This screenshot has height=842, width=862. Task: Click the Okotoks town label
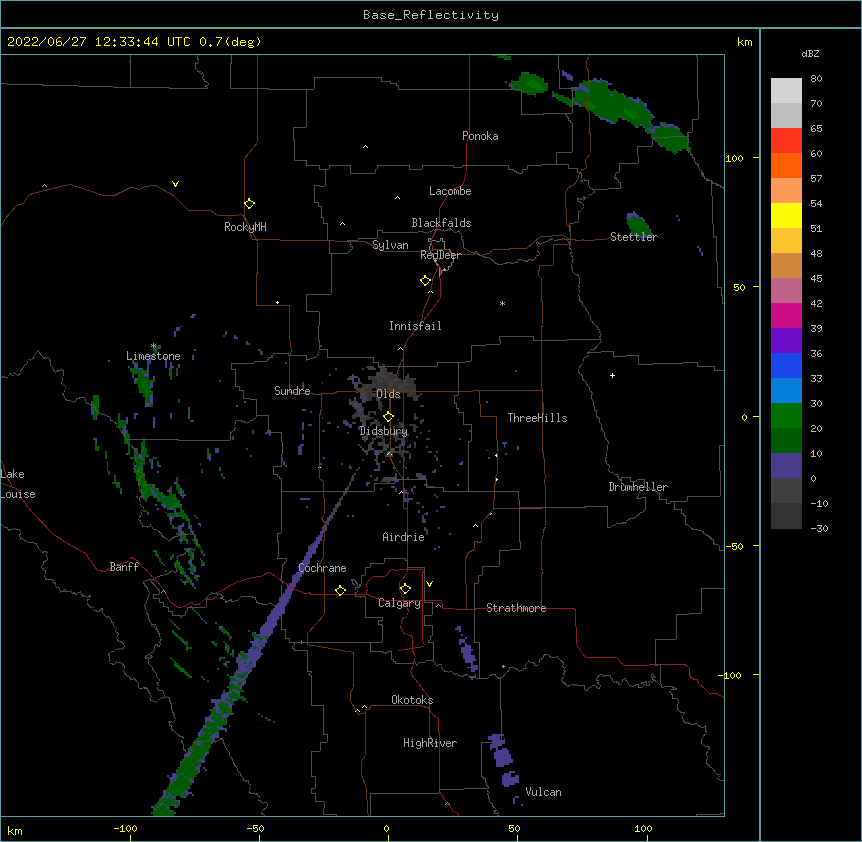(412, 700)
